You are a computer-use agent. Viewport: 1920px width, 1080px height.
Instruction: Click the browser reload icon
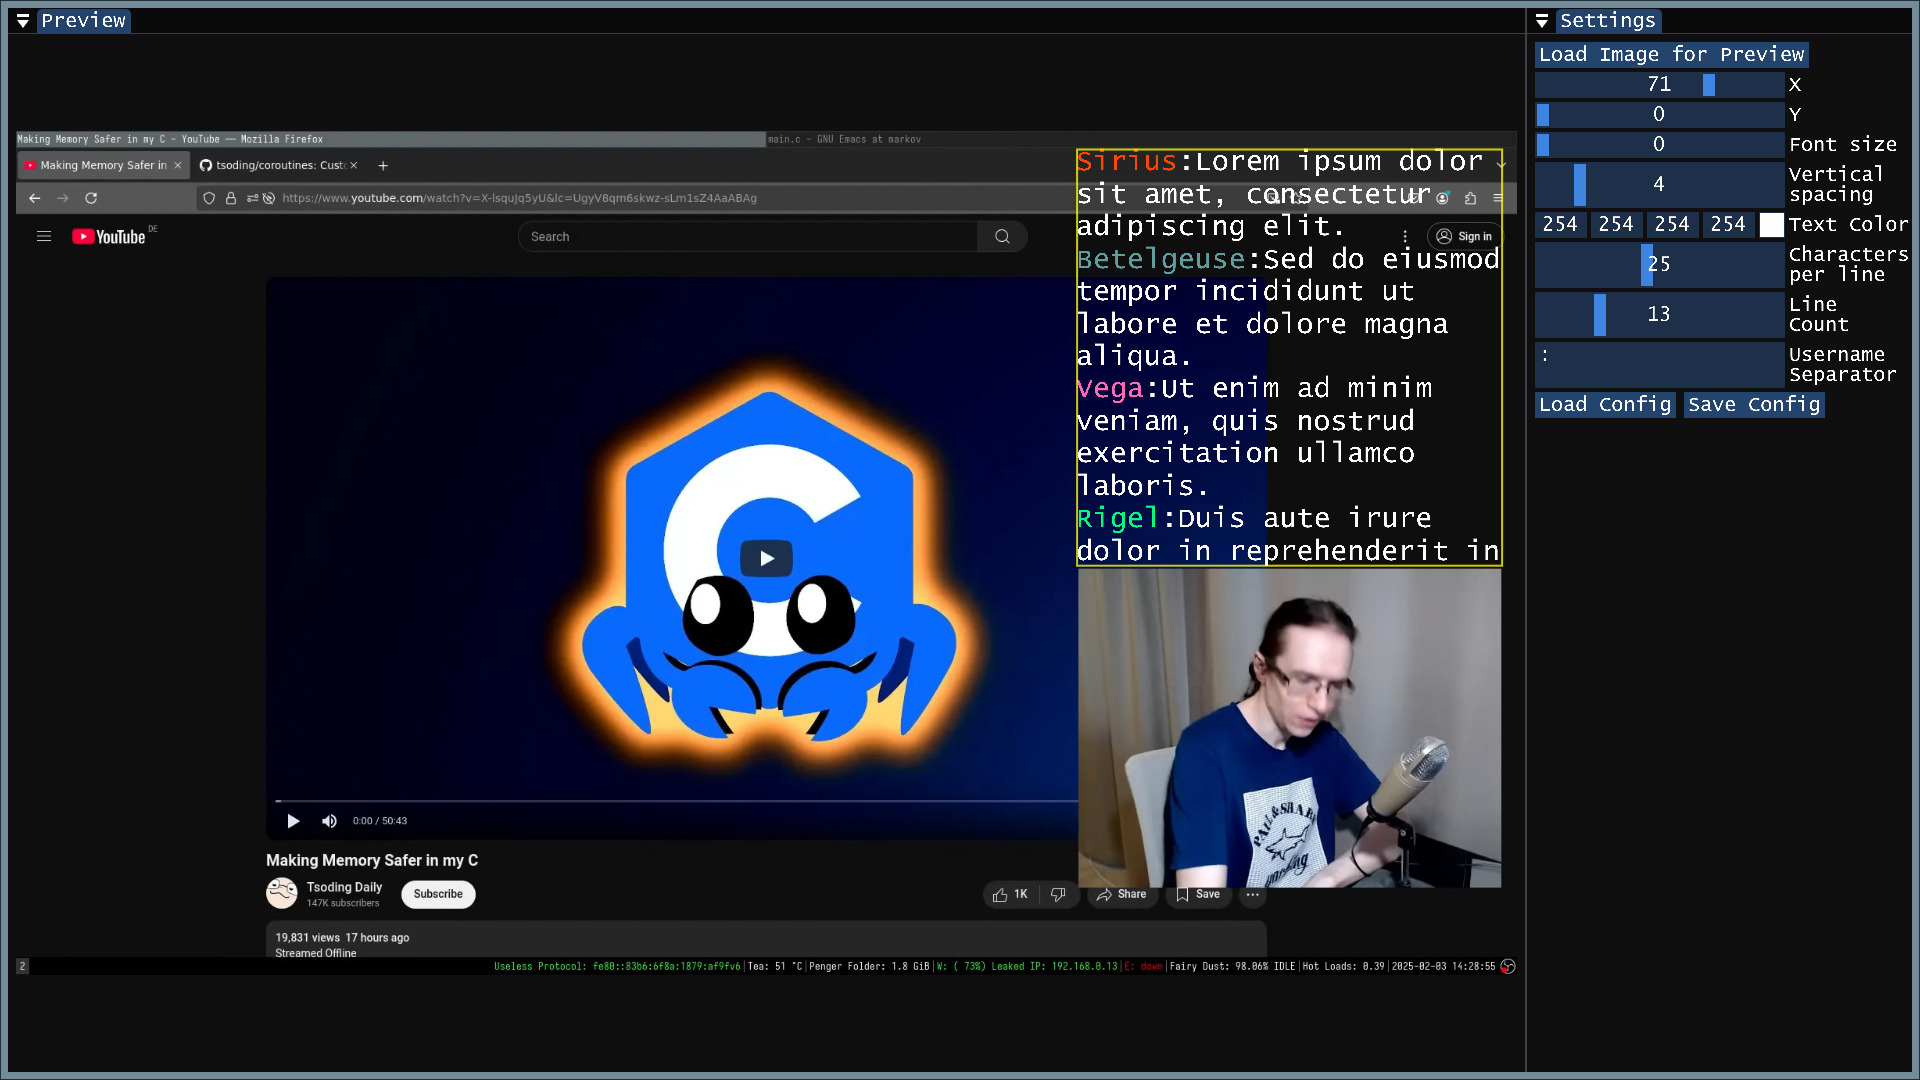pos(91,198)
